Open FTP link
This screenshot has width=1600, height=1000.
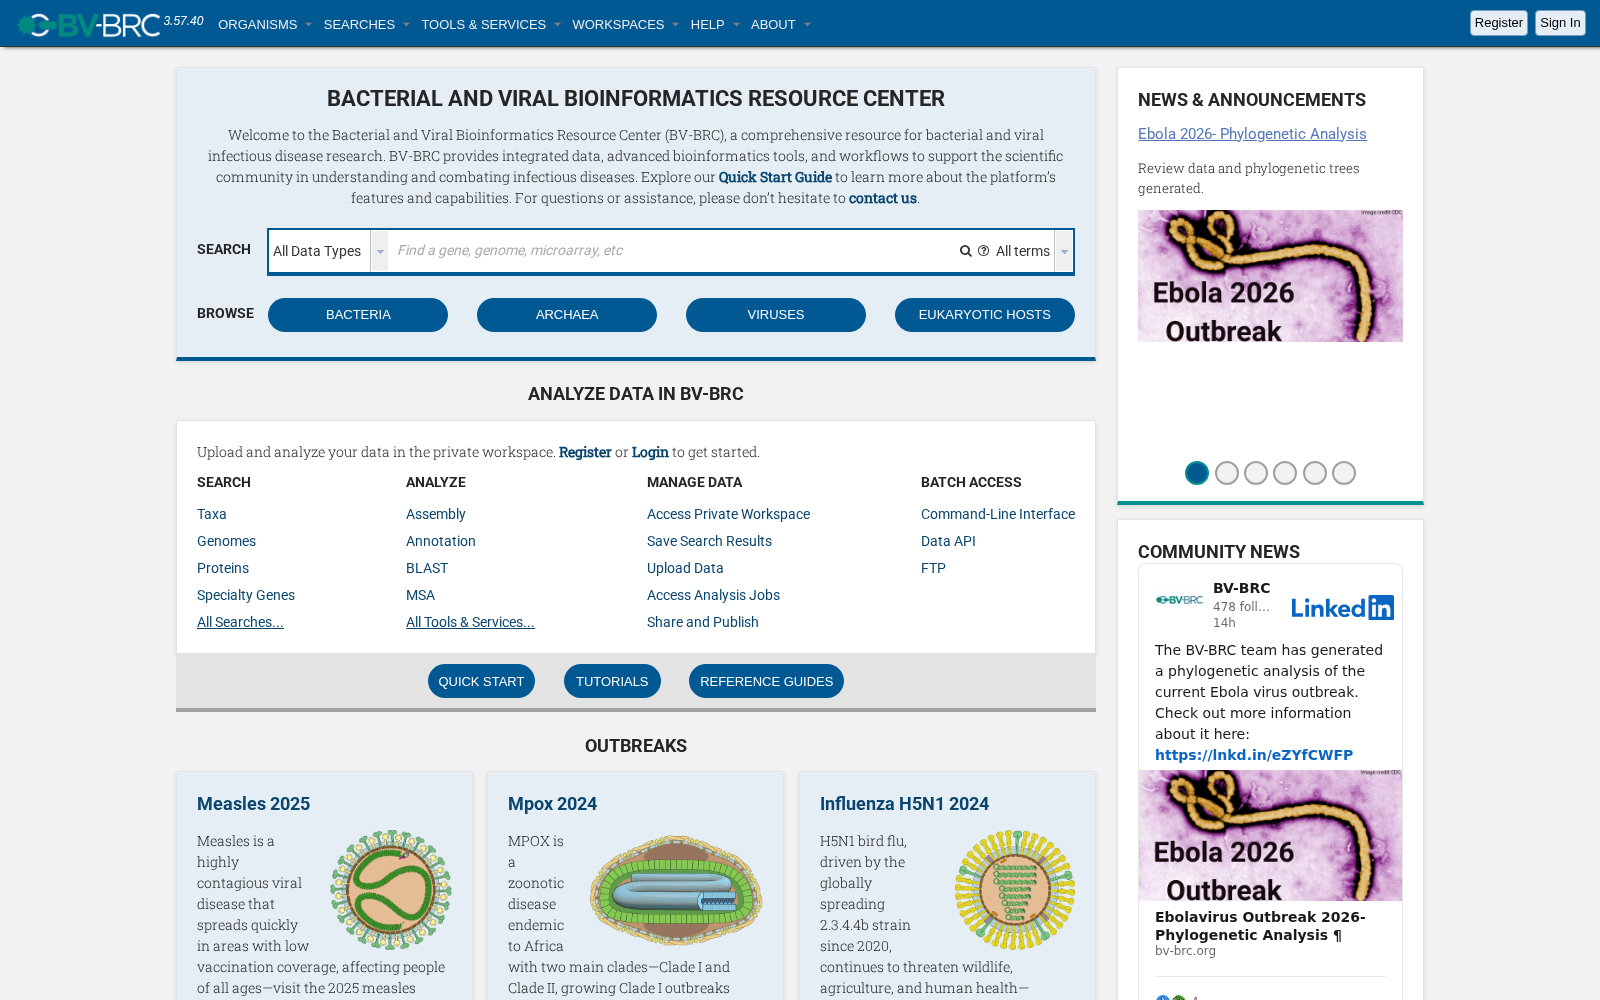point(933,568)
